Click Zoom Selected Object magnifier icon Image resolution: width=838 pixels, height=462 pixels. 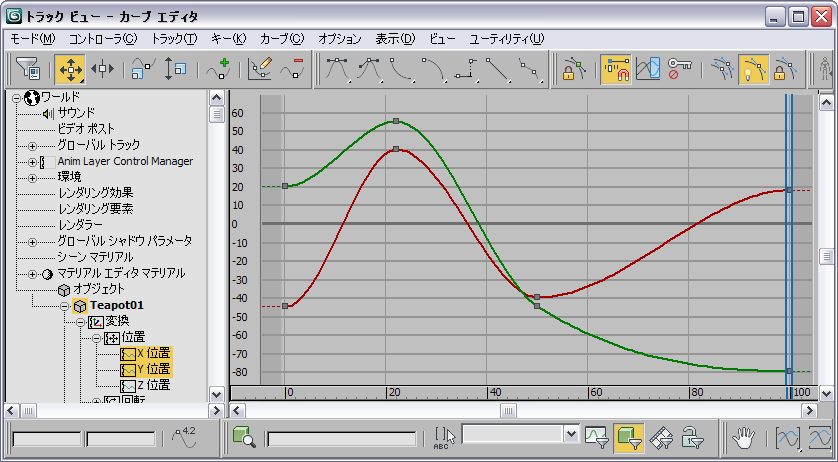[244, 436]
